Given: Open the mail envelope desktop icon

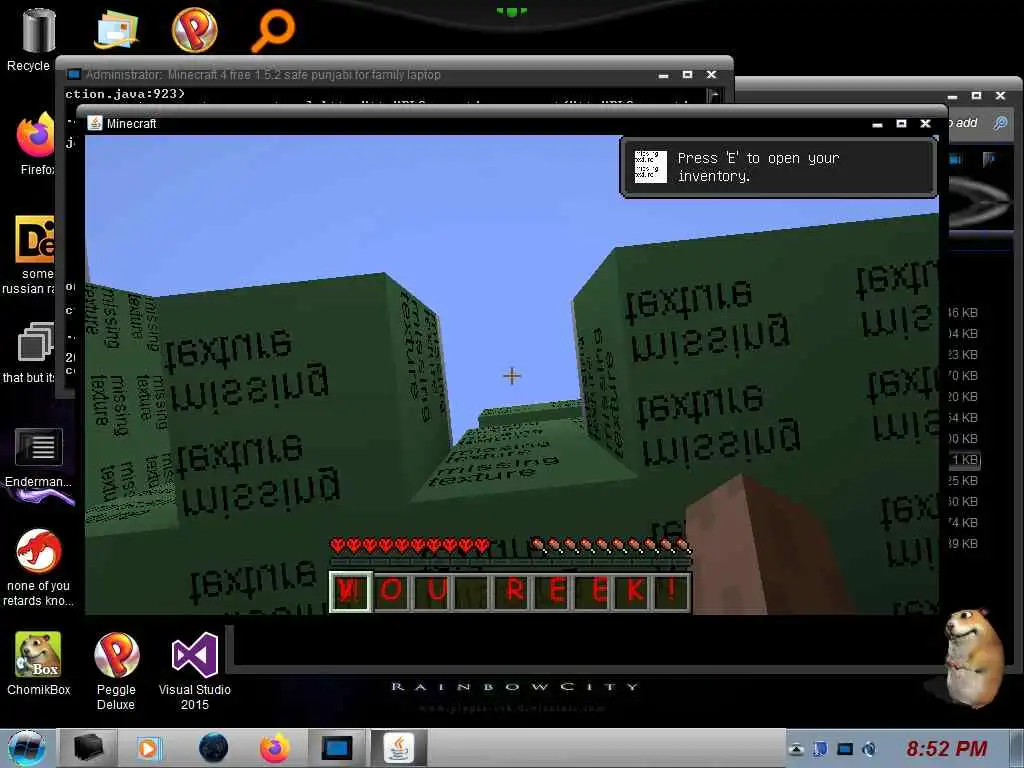Looking at the screenshot, I should pos(116,30).
